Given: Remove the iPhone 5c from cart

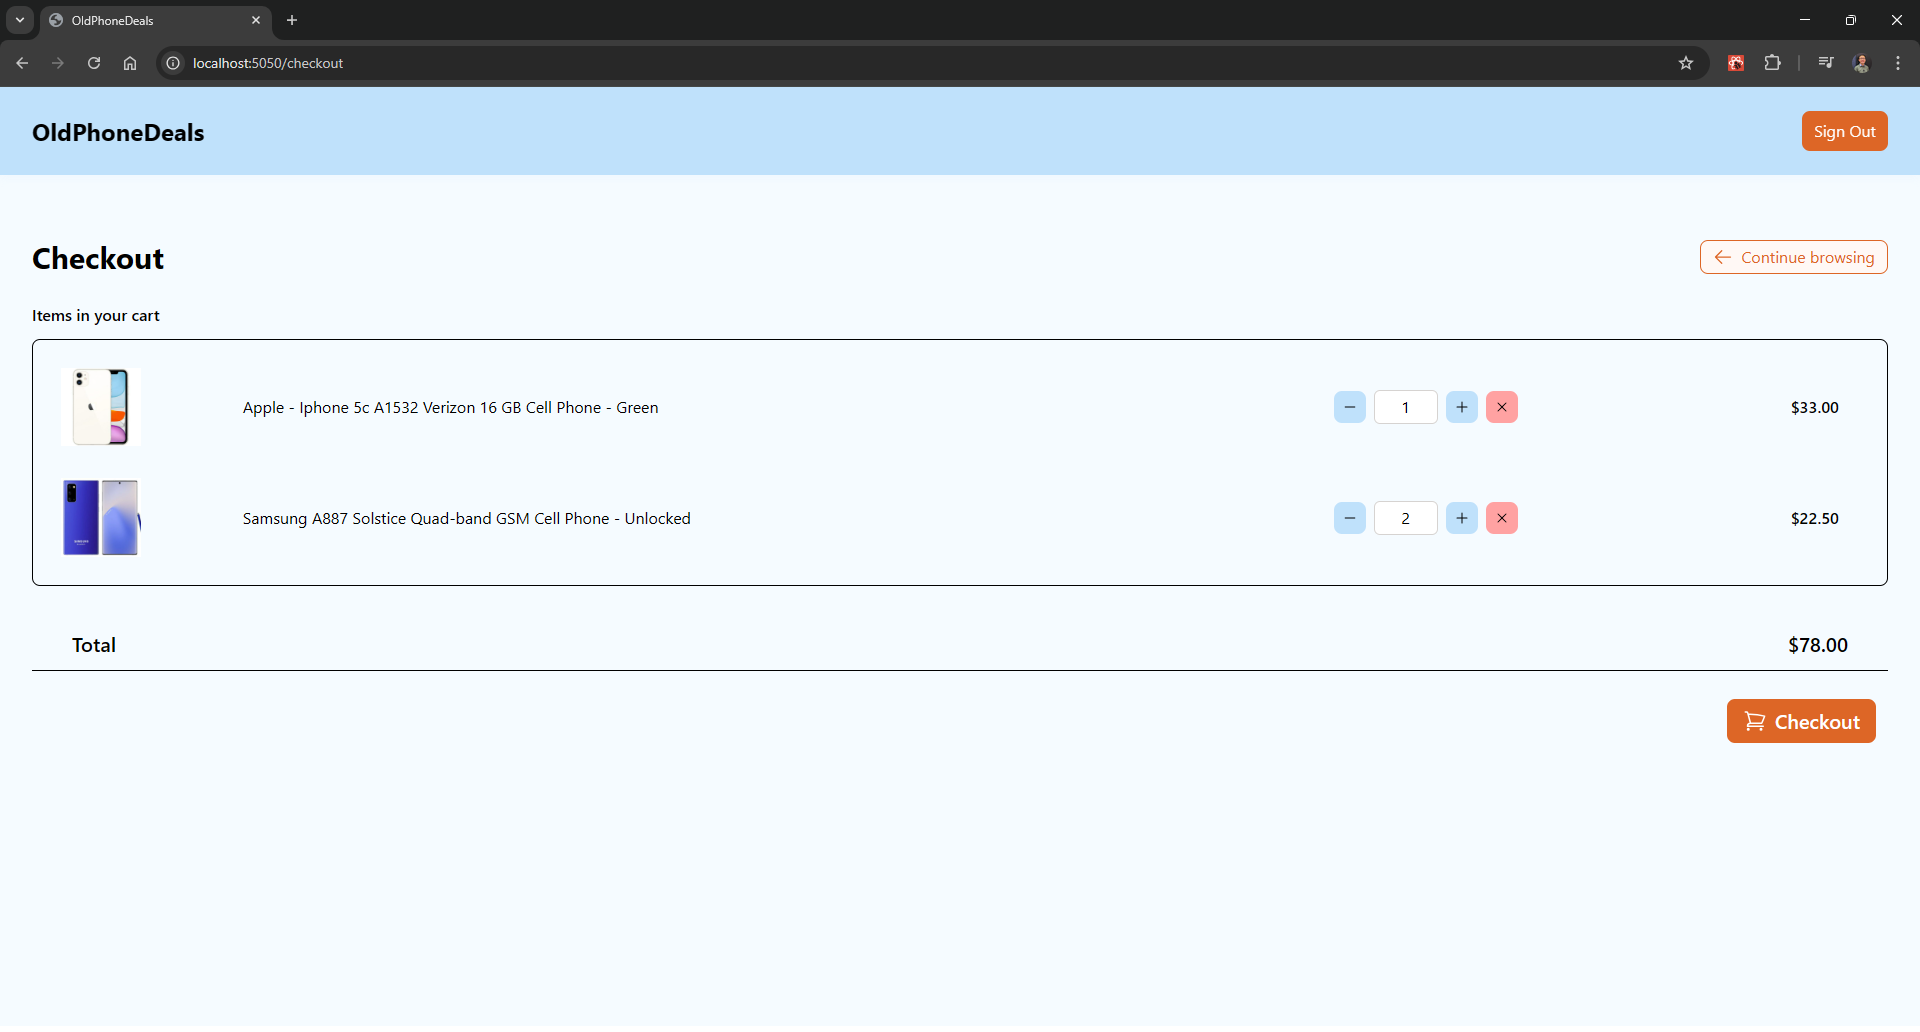Looking at the screenshot, I should pyautogui.click(x=1501, y=406).
